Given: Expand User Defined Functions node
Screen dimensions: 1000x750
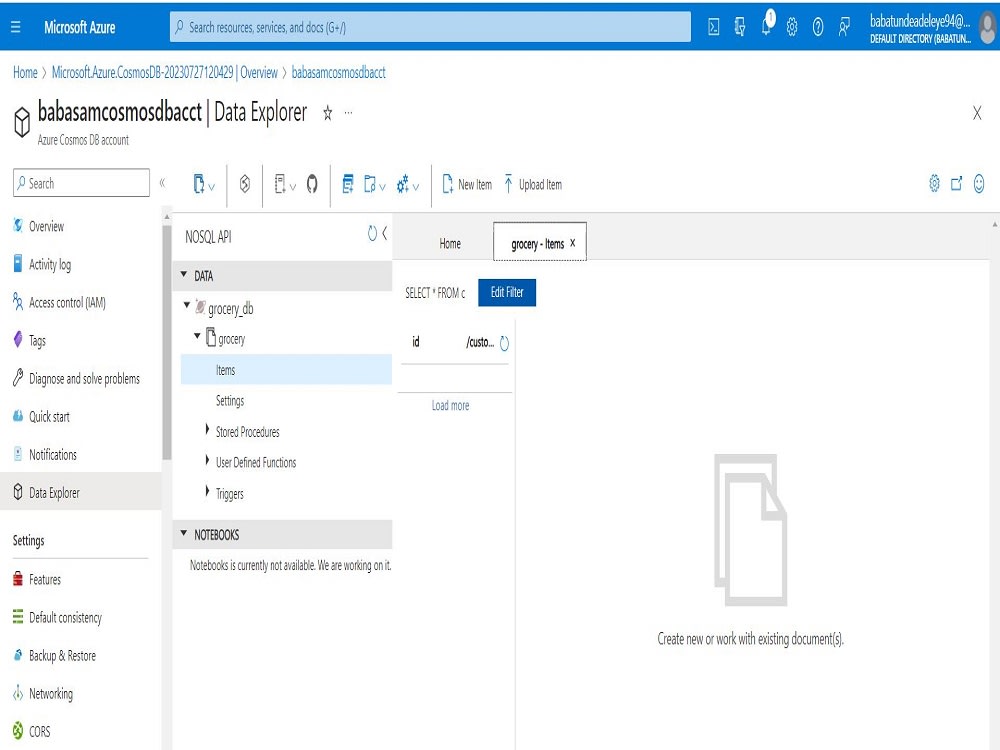Looking at the screenshot, I should point(207,460).
